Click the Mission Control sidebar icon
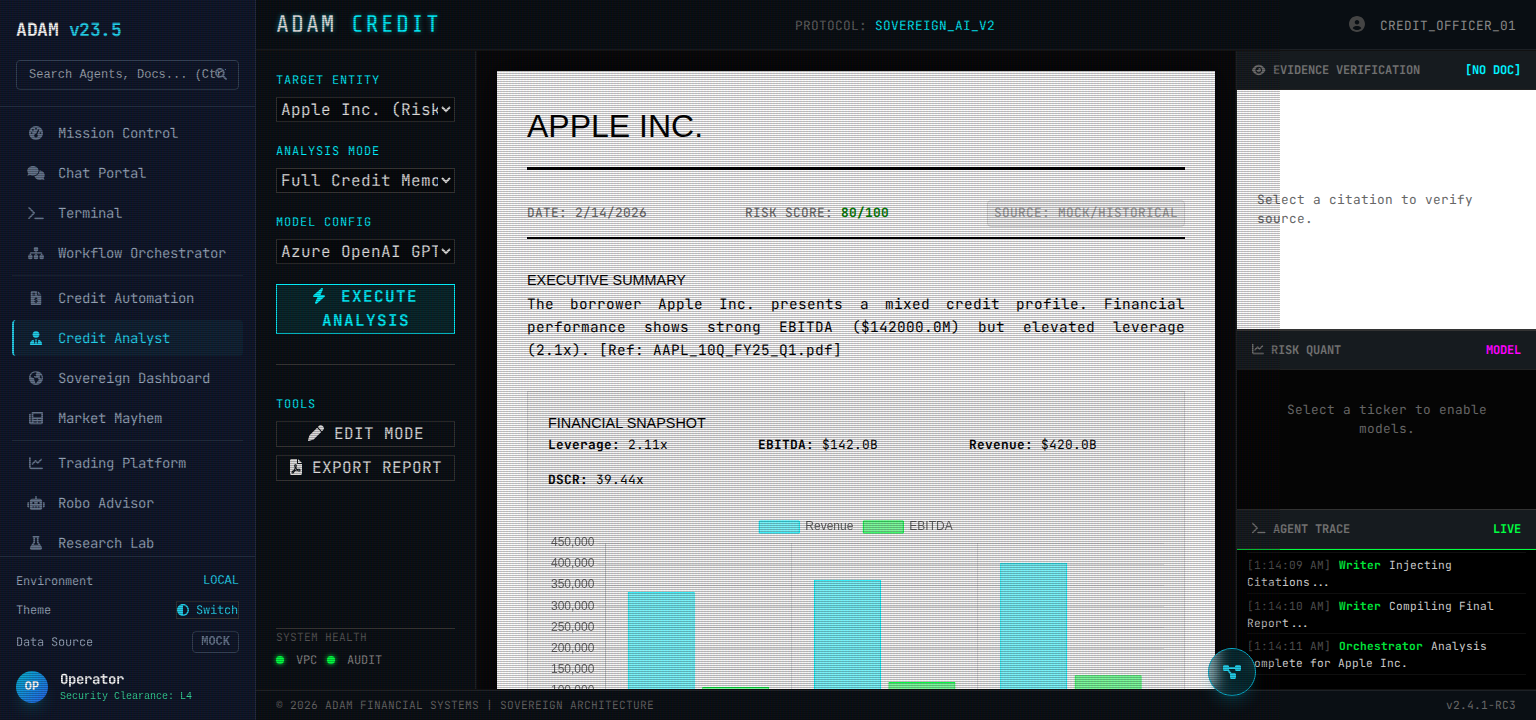1536x720 pixels. tap(36, 133)
